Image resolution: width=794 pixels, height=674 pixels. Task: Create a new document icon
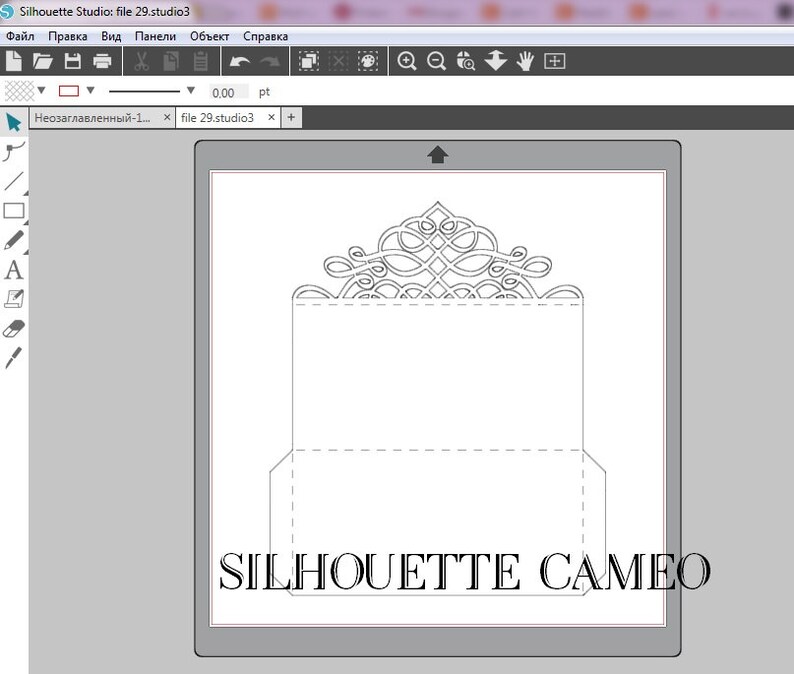pyautogui.click(x=14, y=61)
